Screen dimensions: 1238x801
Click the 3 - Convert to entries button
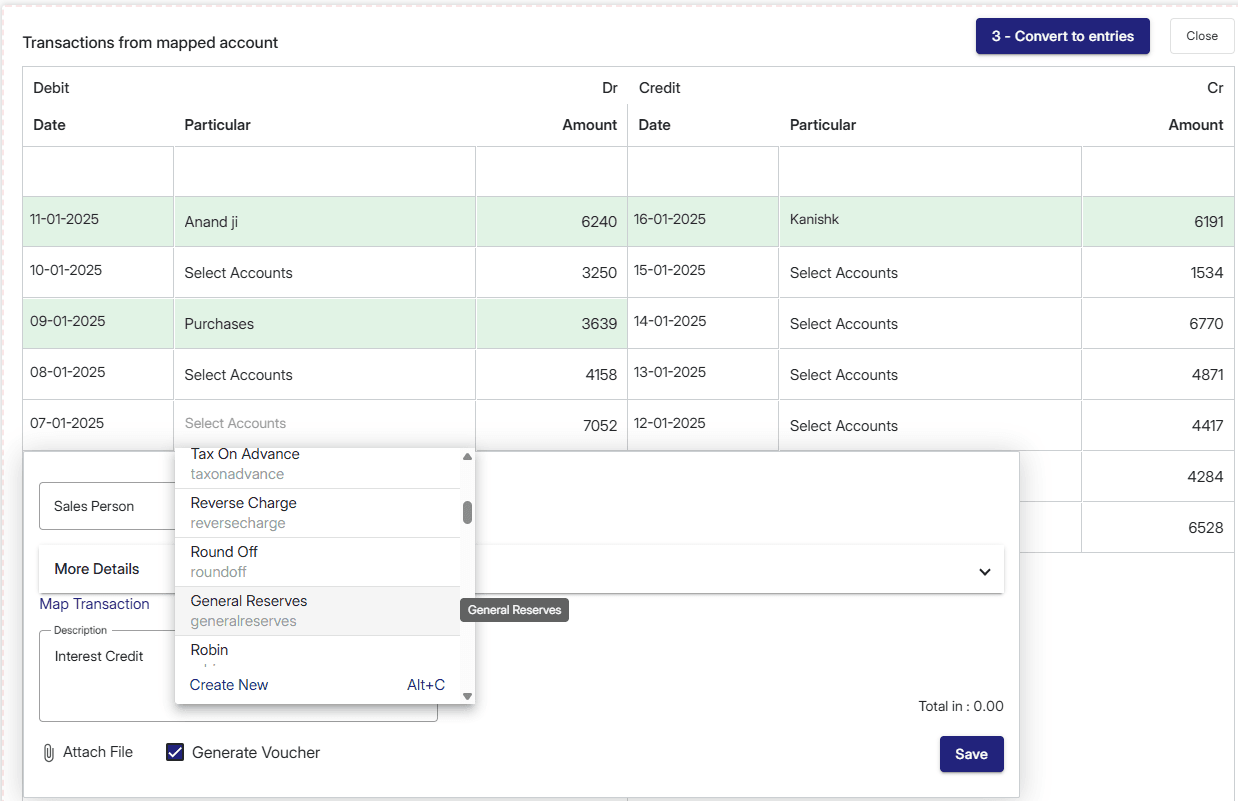(x=1062, y=36)
